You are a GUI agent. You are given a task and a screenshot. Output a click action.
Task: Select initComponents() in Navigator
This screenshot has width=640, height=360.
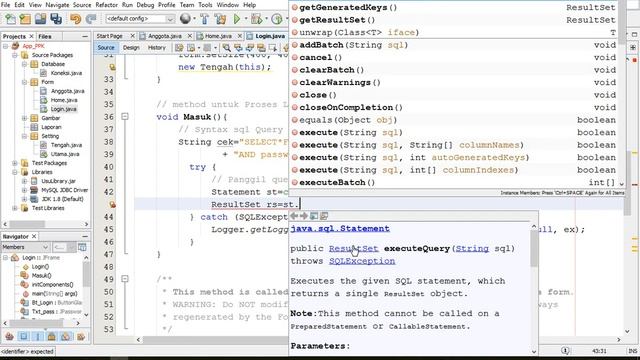click(x=52, y=284)
